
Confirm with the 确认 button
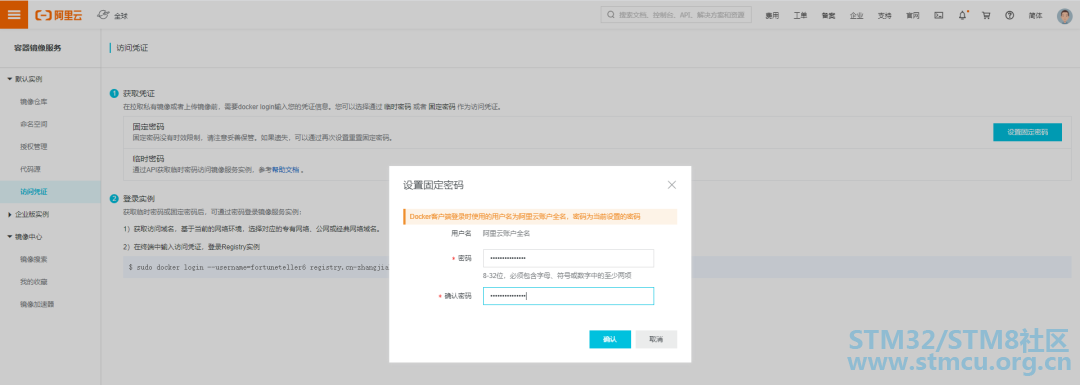(x=610, y=340)
